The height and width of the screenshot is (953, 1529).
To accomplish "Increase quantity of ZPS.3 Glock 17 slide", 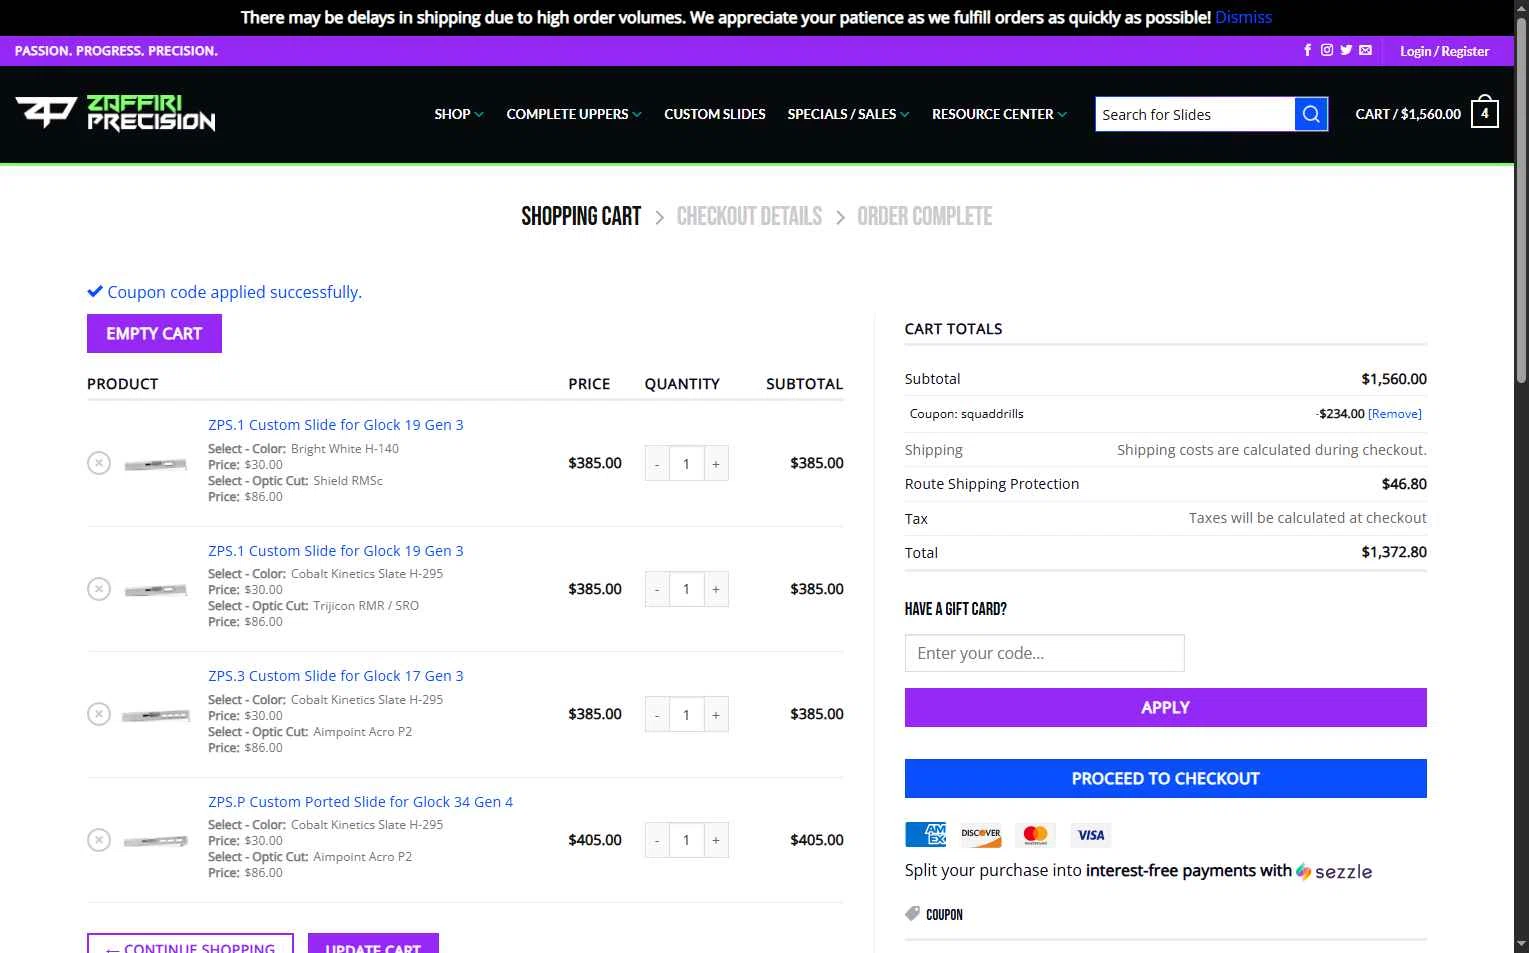I will (x=716, y=714).
